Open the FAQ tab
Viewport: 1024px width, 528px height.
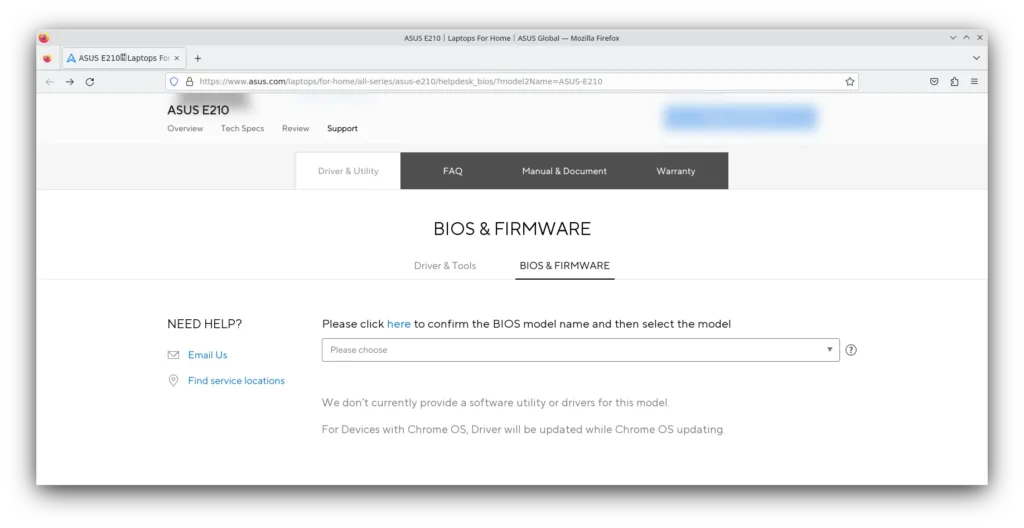pos(453,171)
